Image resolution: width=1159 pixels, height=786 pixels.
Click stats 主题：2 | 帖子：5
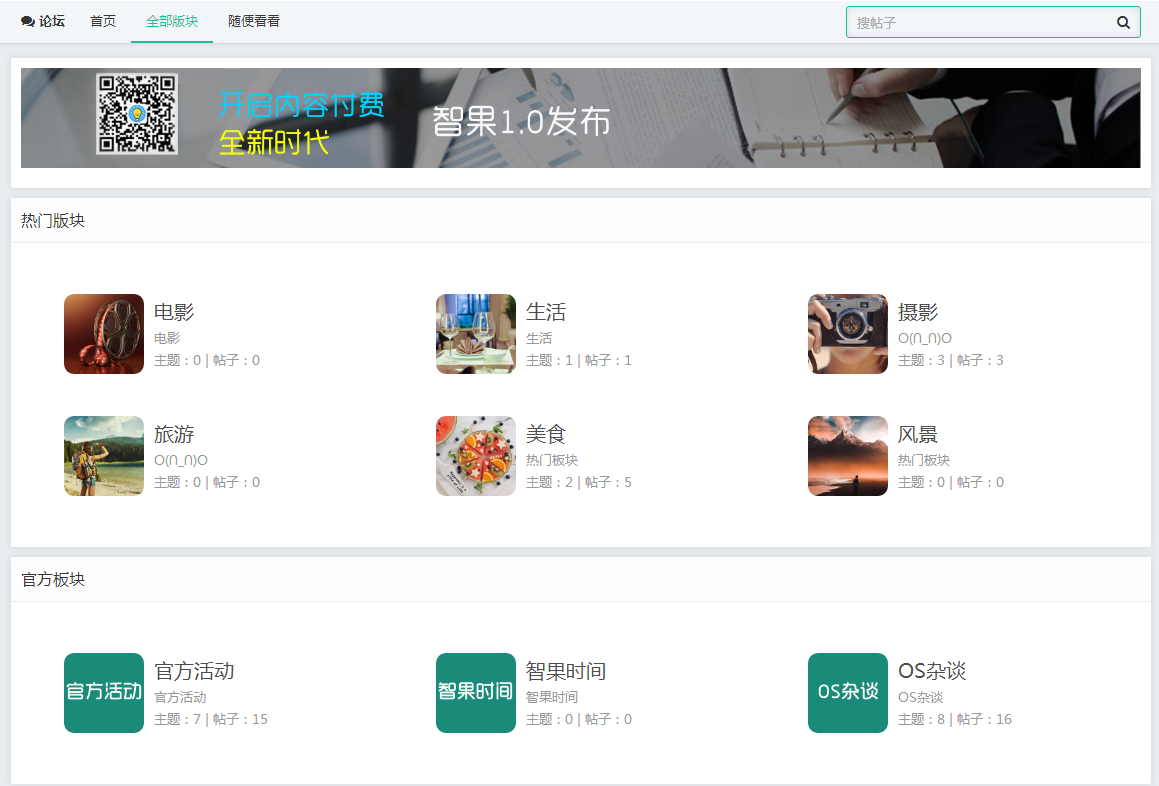579,482
